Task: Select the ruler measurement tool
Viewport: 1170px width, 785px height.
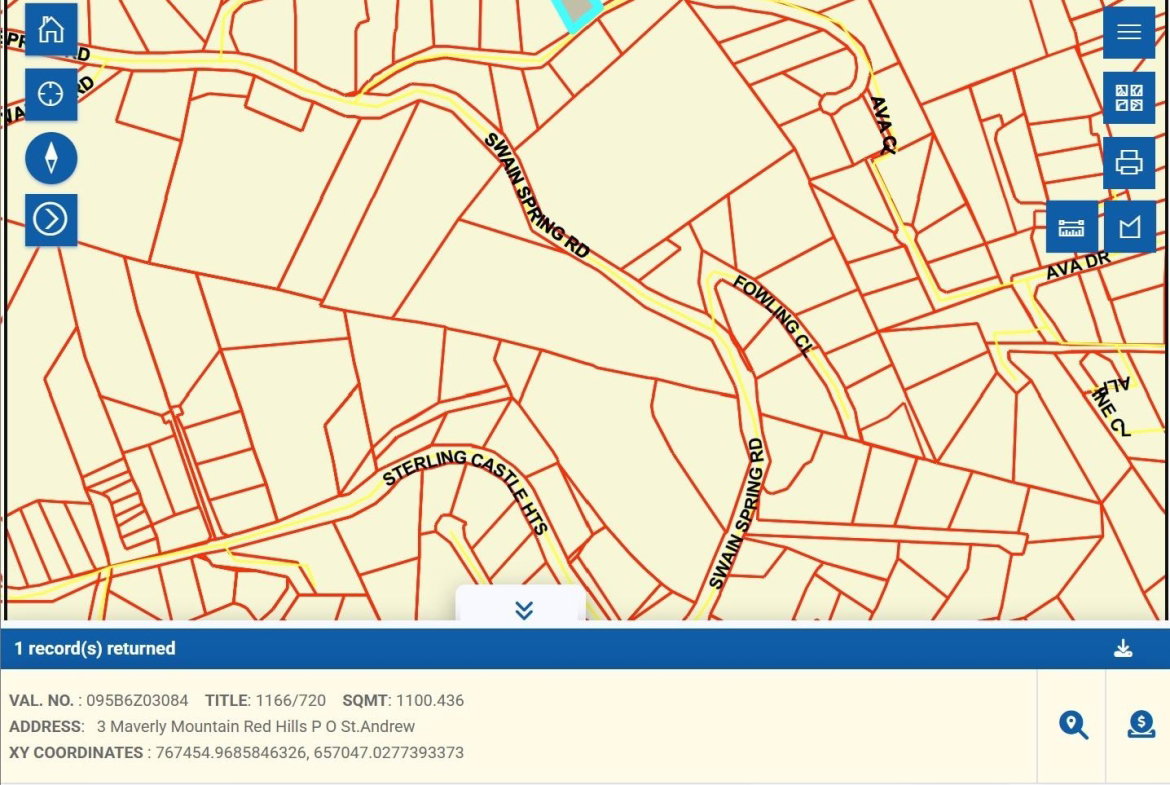Action: tap(1071, 227)
